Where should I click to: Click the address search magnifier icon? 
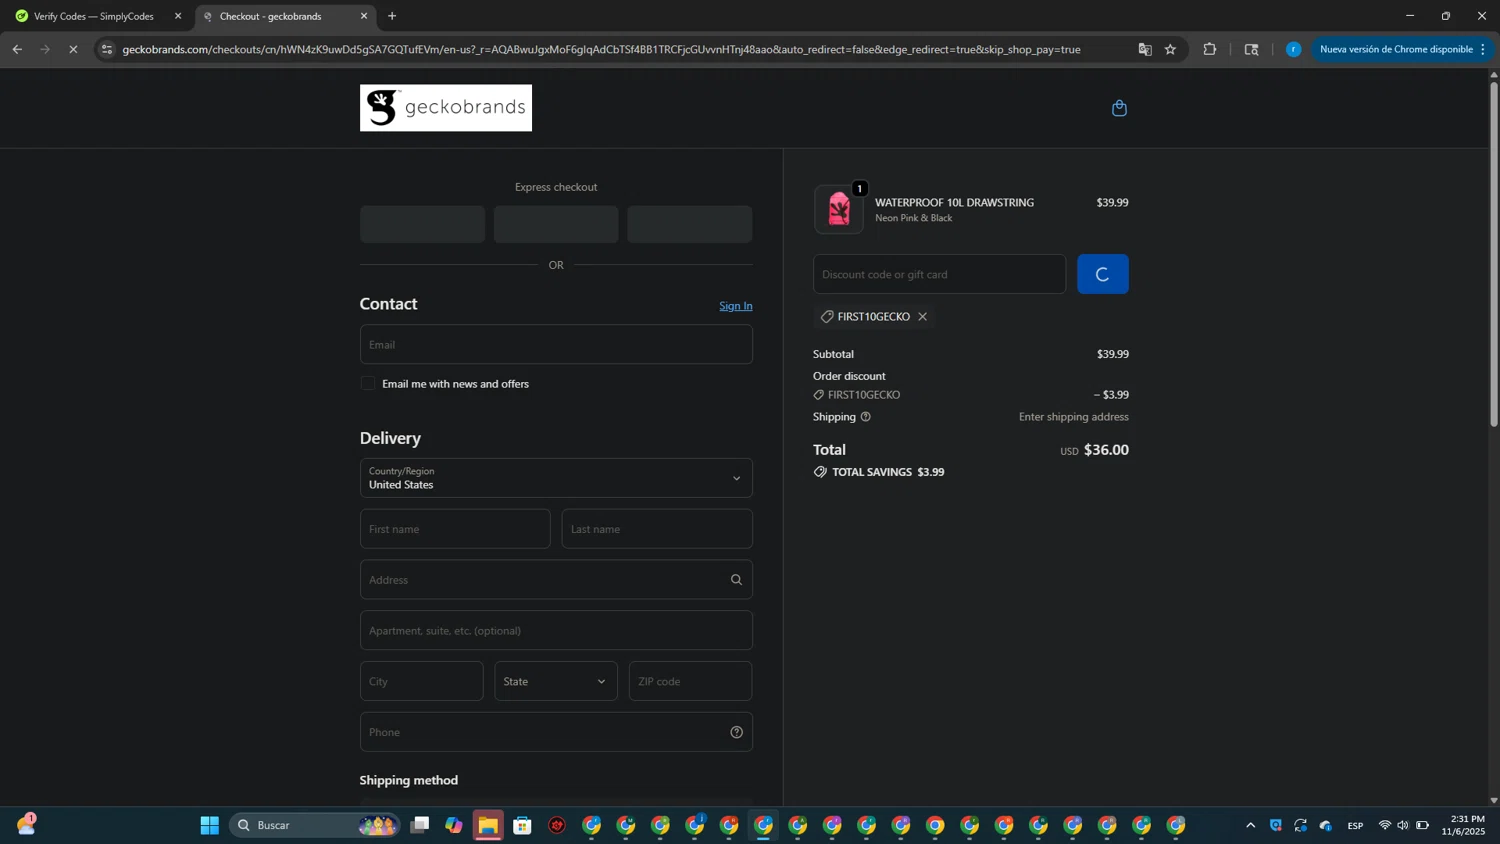(x=736, y=580)
